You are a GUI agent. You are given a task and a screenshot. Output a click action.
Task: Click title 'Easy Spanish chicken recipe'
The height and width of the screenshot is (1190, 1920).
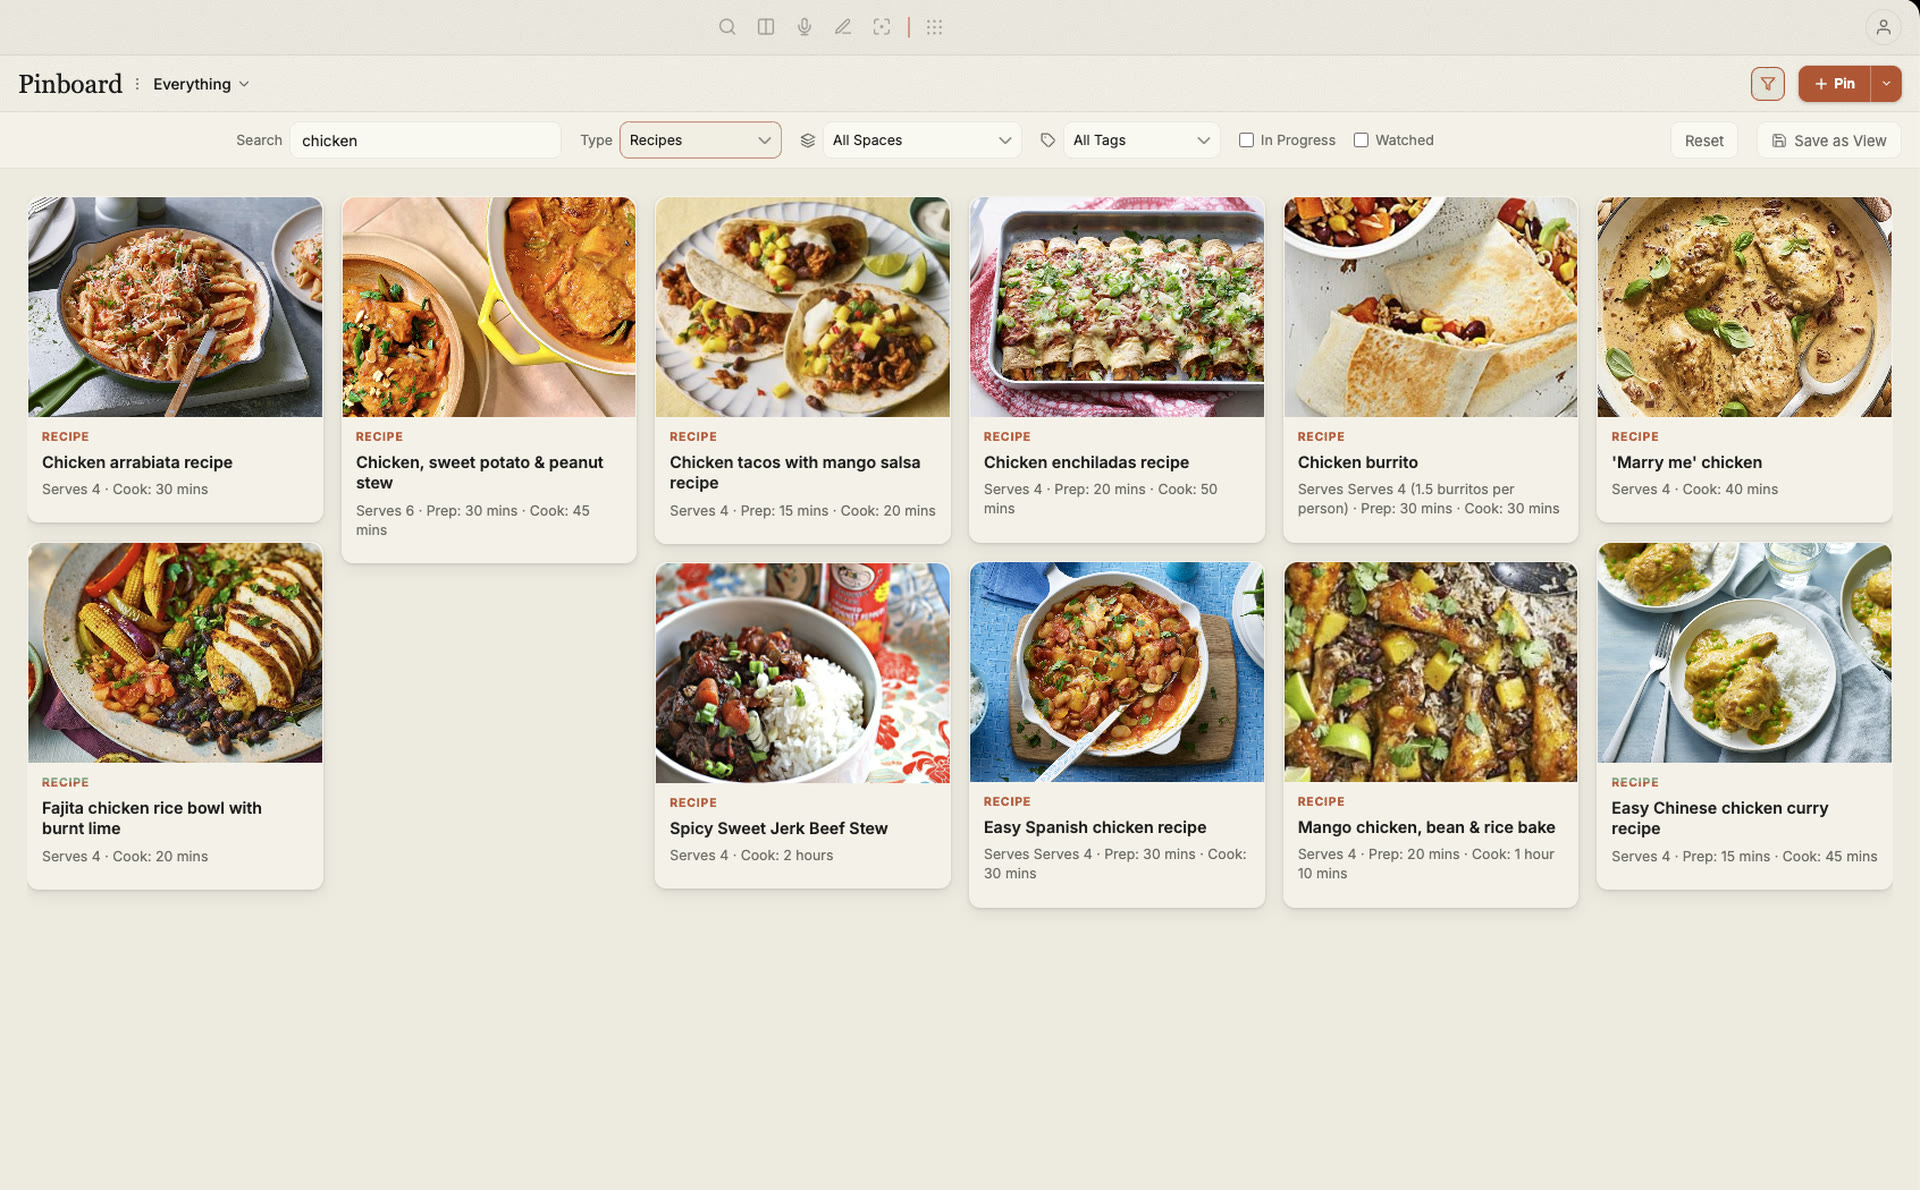pyautogui.click(x=1094, y=827)
